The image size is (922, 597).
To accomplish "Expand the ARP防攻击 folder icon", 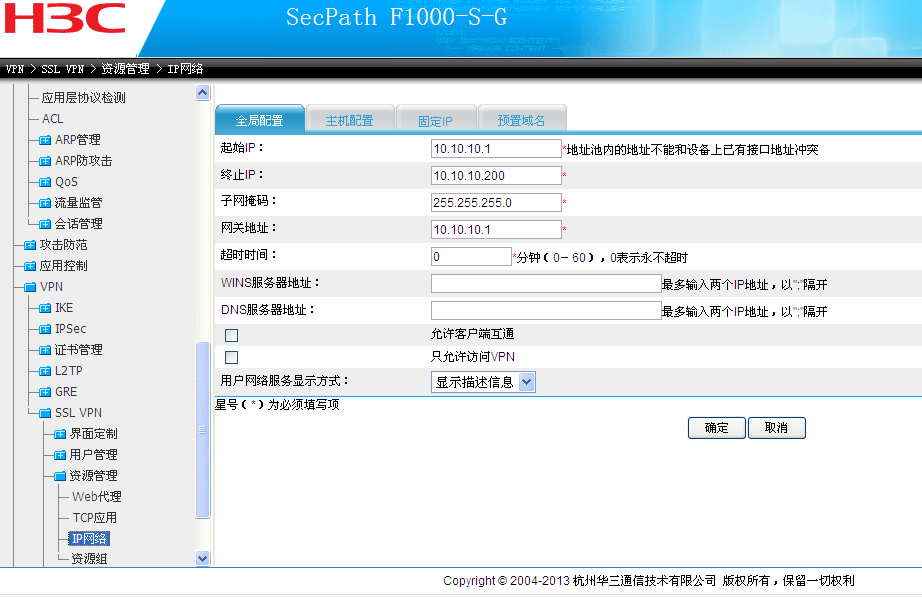I will tap(45, 161).
